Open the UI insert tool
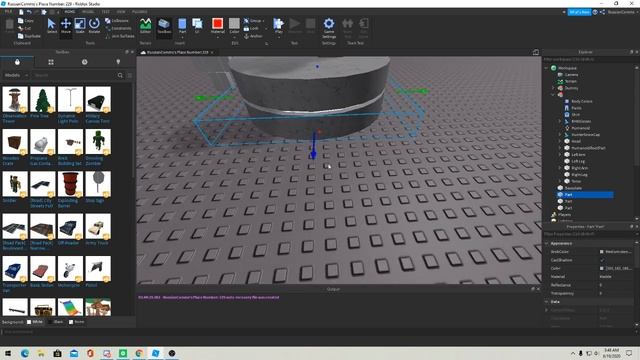640x360 pixels. [197, 26]
